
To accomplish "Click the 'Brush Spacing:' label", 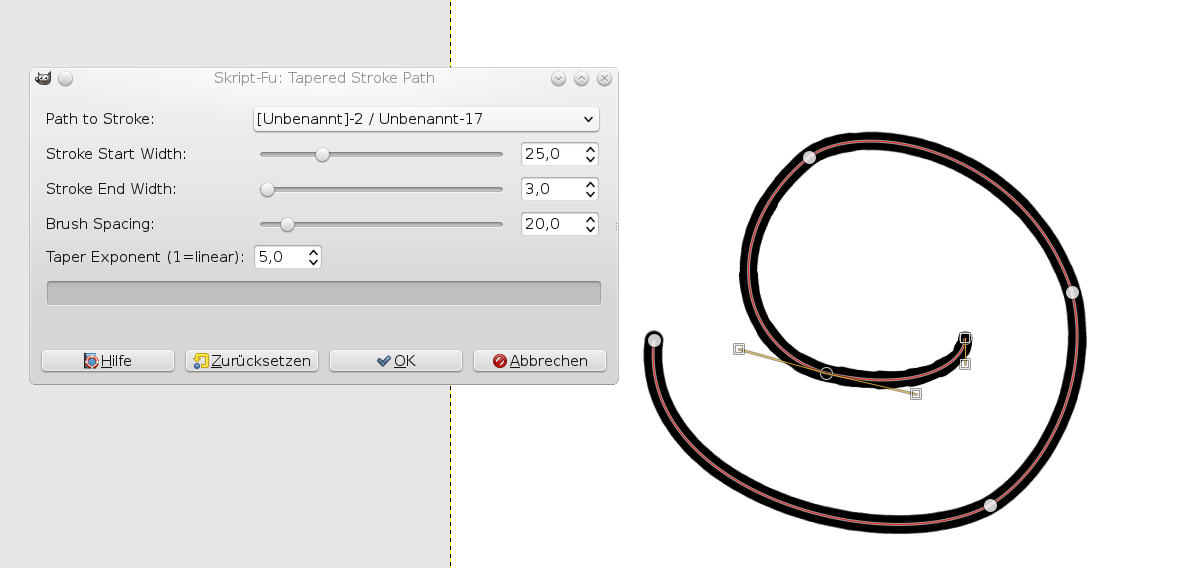I will pyautogui.click(x=100, y=224).
